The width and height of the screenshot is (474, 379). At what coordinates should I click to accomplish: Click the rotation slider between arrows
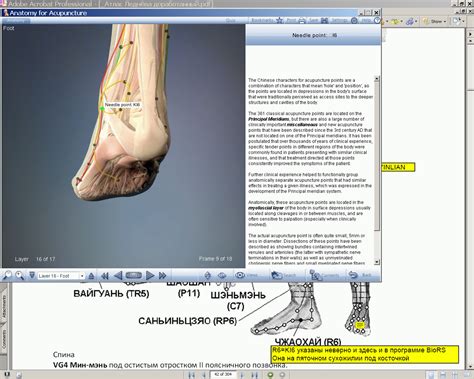pos(134,275)
